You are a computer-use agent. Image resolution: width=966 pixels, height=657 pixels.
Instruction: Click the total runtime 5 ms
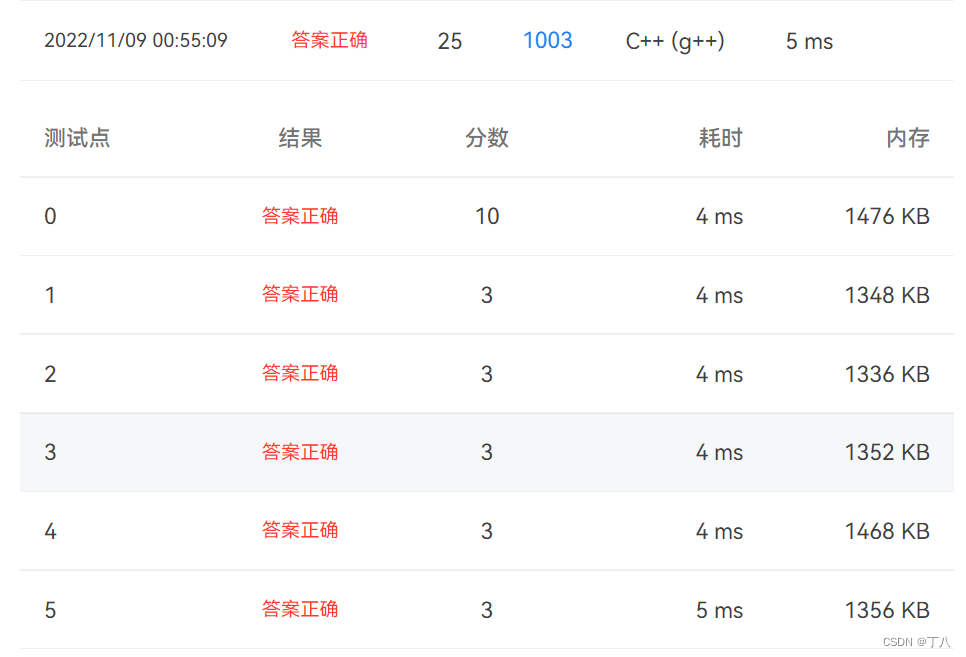pyautogui.click(x=807, y=41)
